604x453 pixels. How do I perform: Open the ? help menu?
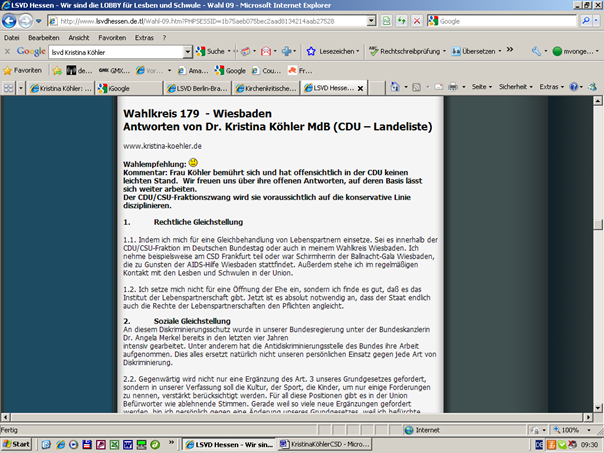click(x=164, y=38)
